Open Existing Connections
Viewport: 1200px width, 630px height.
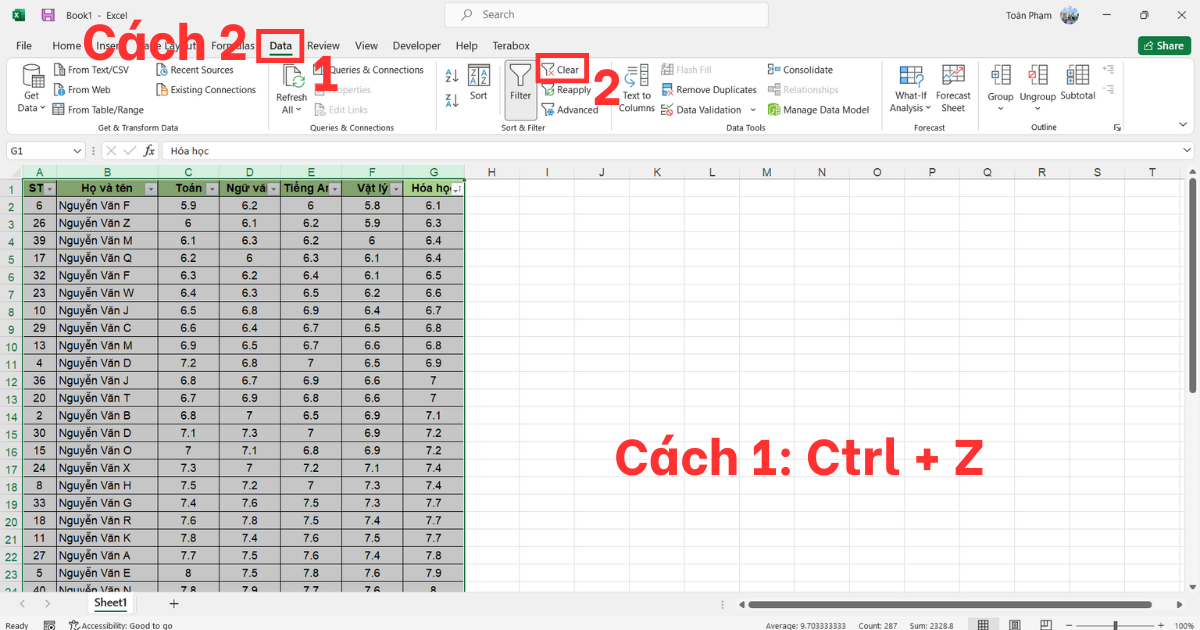click(206, 90)
